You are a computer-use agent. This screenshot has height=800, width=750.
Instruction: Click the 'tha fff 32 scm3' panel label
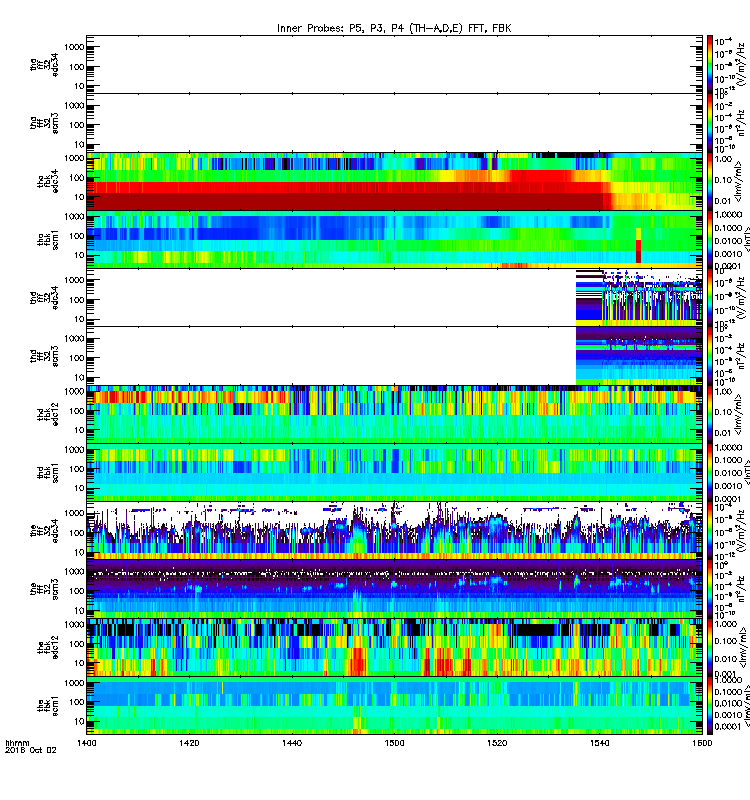44,123
